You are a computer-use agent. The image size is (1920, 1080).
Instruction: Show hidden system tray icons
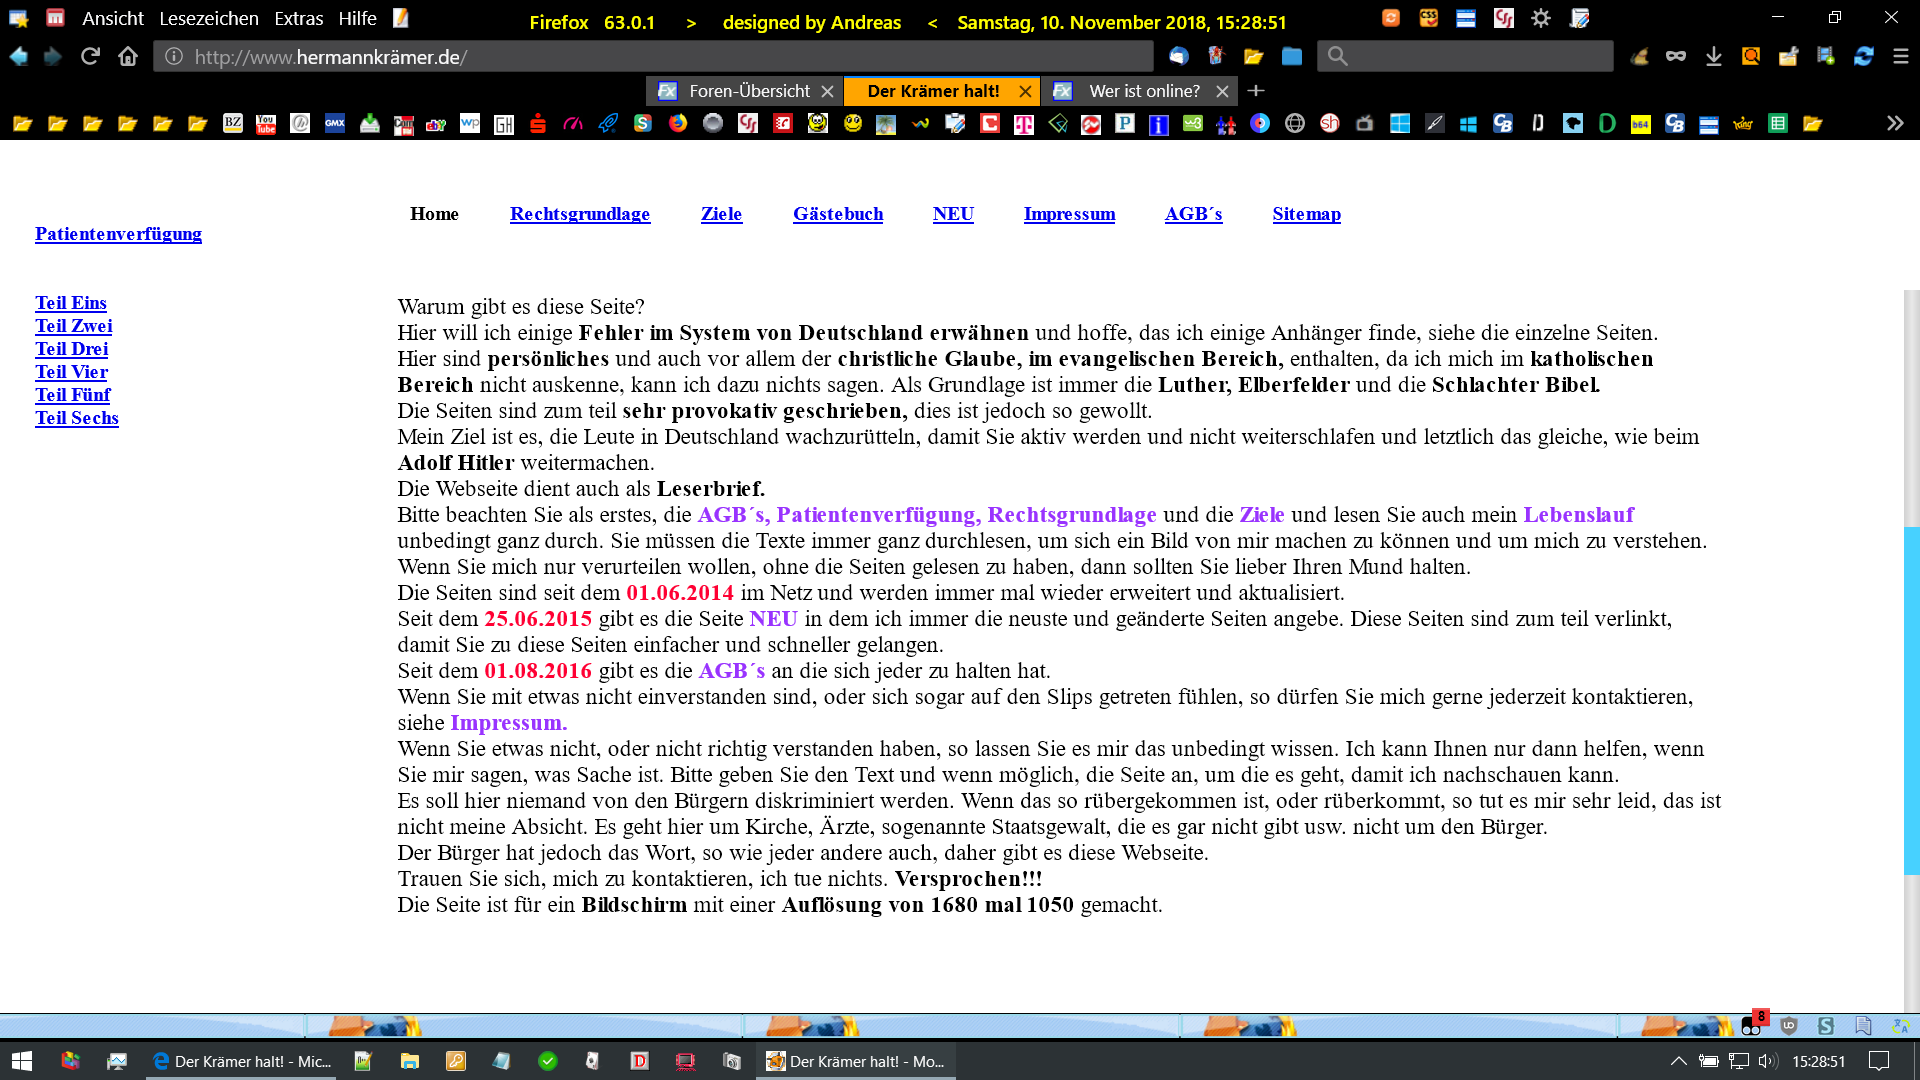pos(1679,1061)
